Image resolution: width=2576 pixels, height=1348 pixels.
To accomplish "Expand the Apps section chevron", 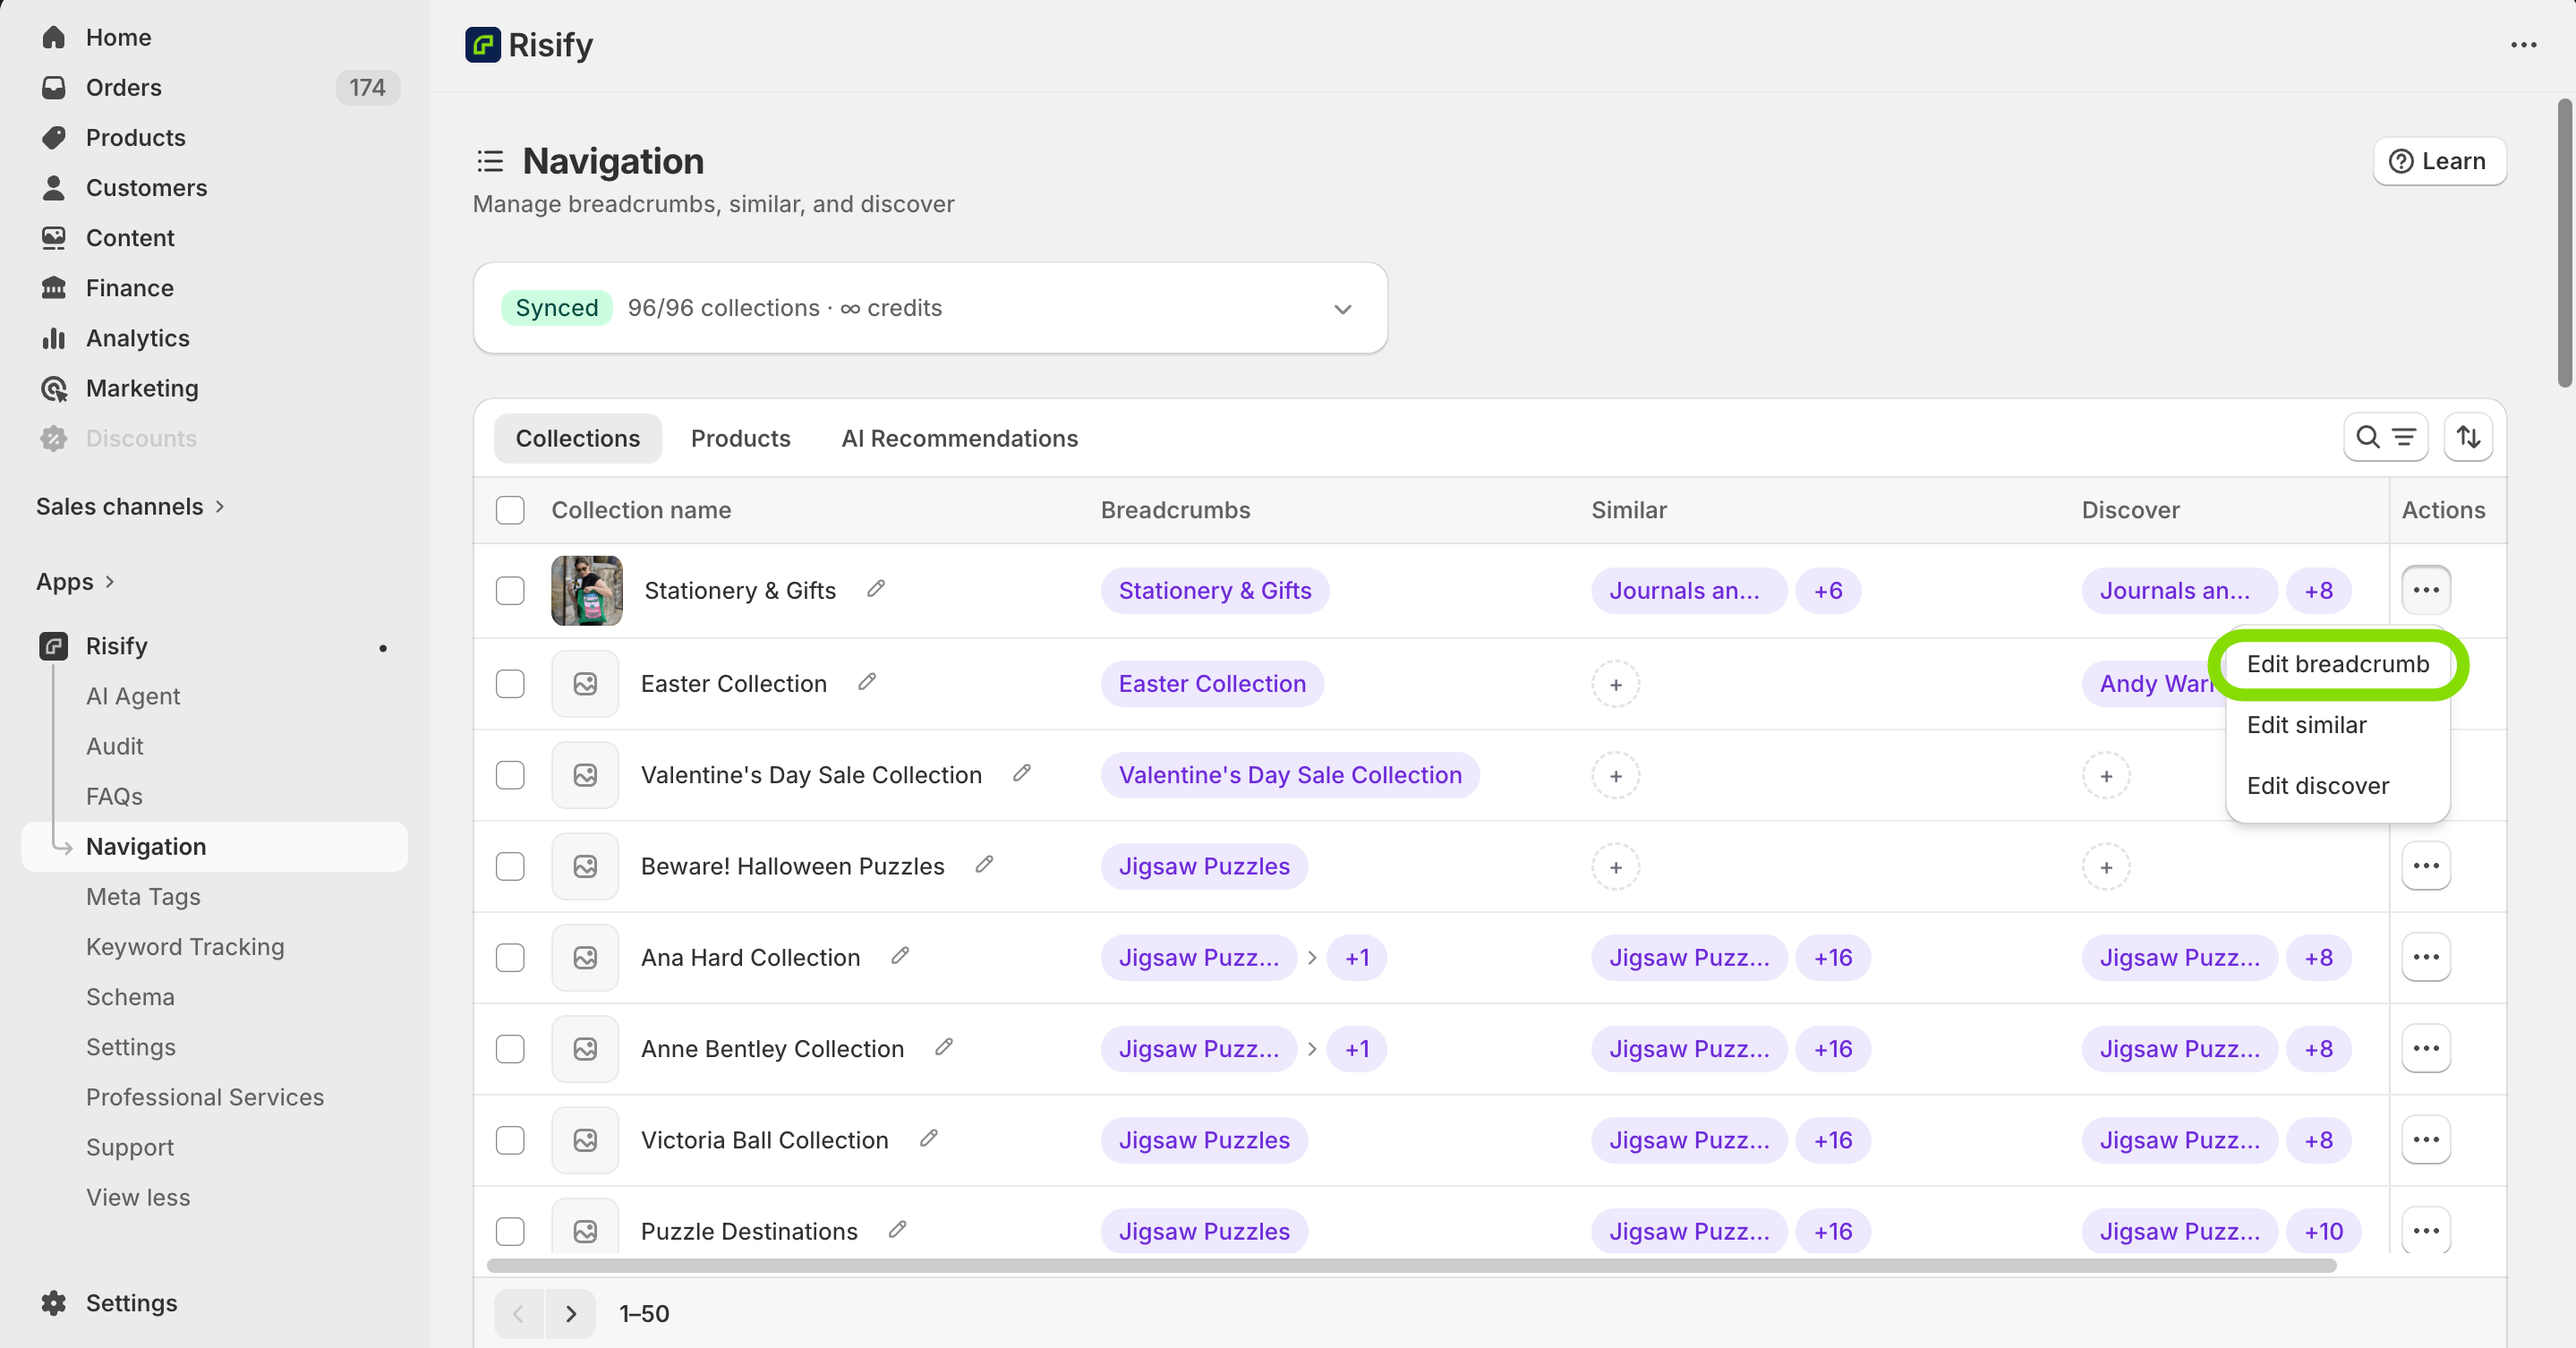I will click(x=110, y=582).
